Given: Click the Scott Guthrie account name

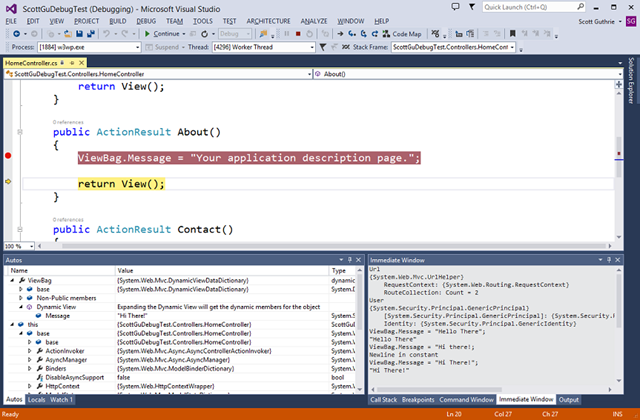Looking at the screenshot, I should (x=596, y=22).
